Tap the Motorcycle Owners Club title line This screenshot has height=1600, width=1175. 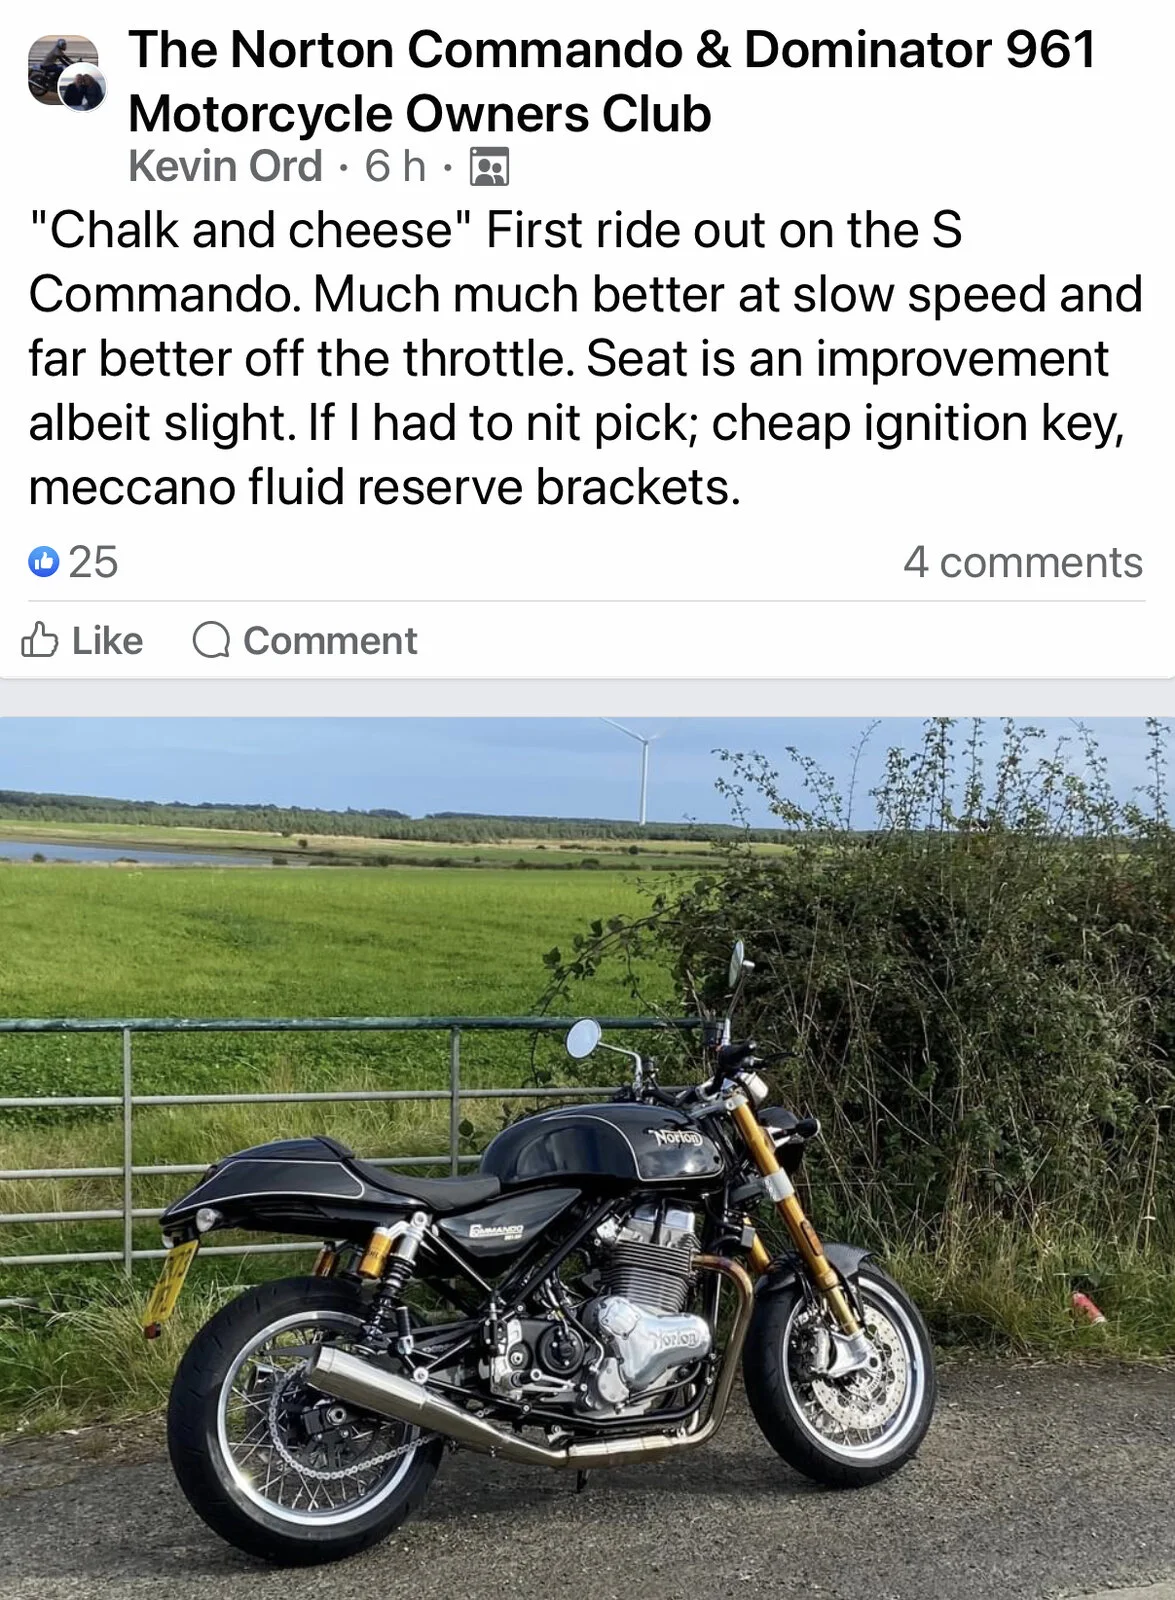click(x=420, y=114)
